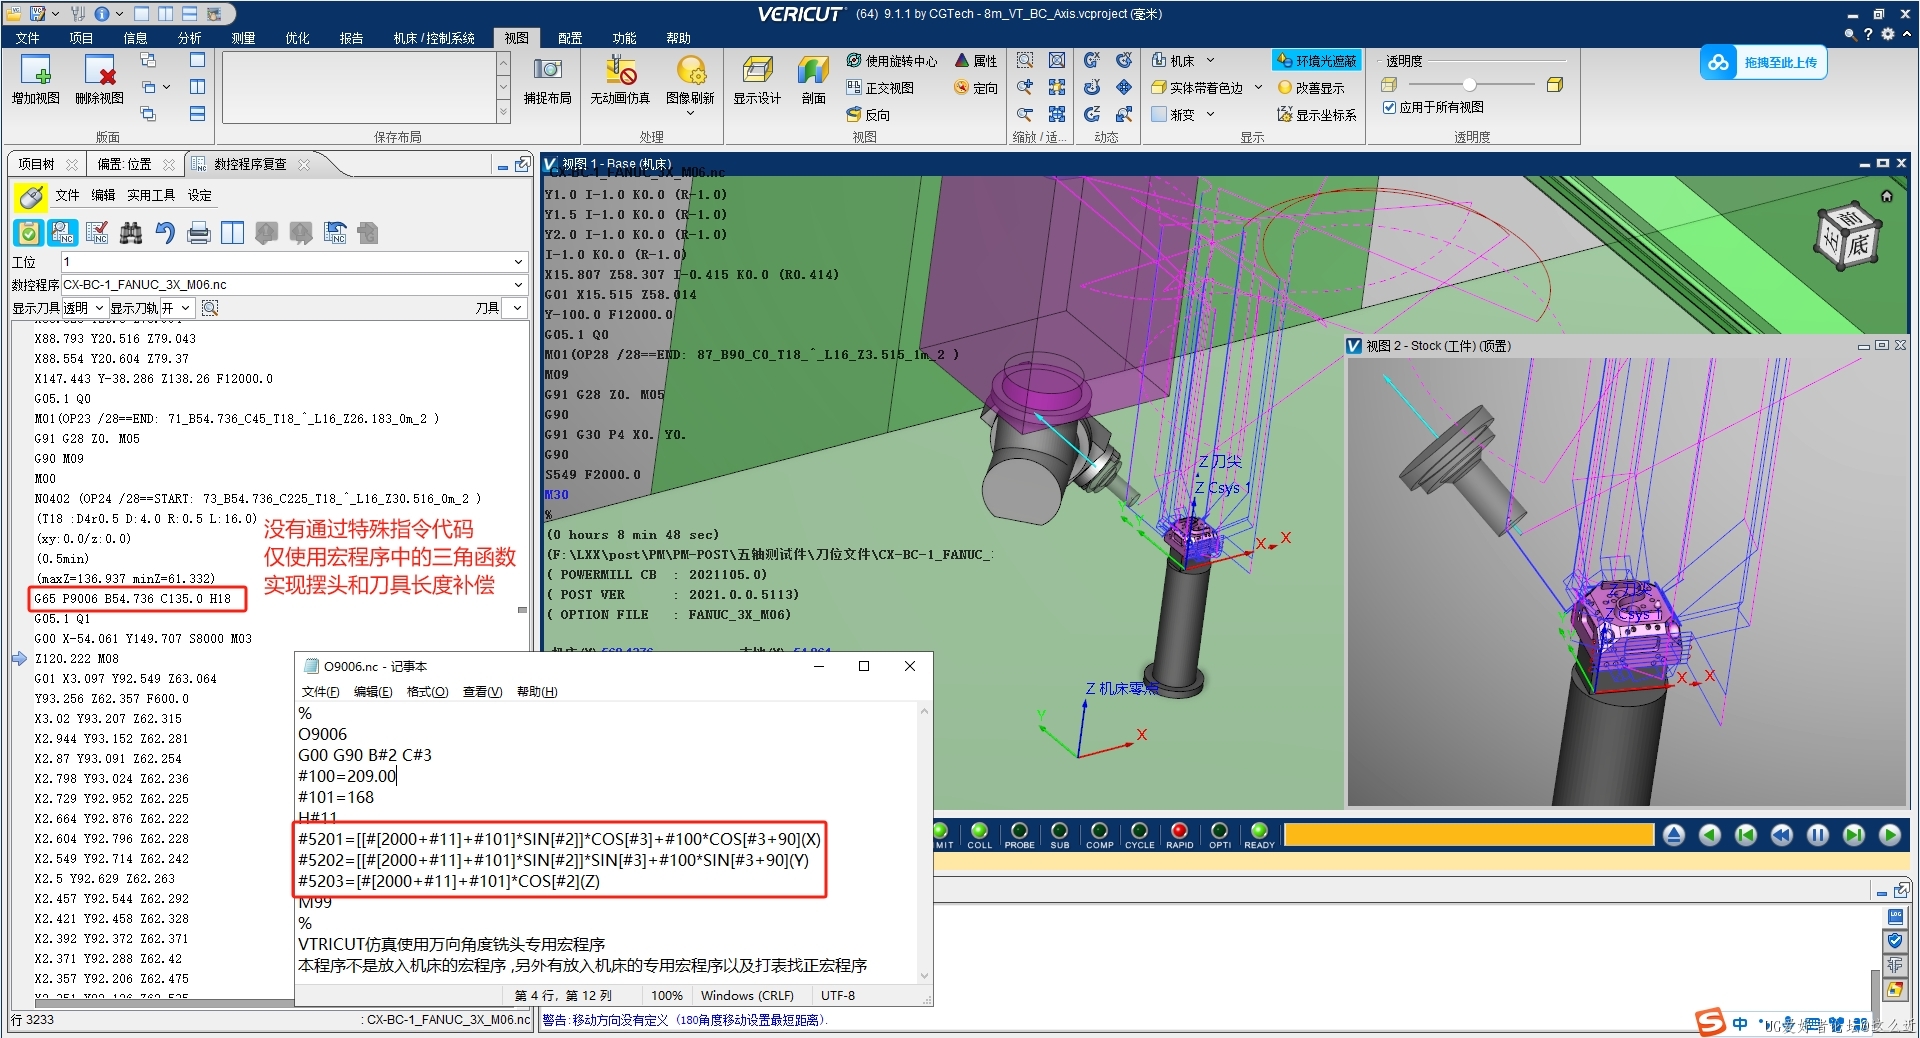
Task: Click the 删除视图 (delete view) icon
Action: tap(99, 70)
